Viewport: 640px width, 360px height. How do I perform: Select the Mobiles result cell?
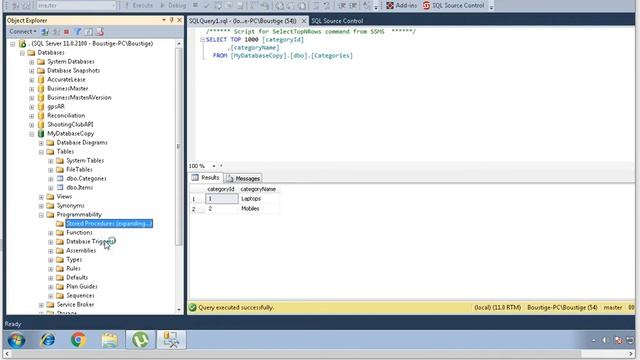coord(259,209)
